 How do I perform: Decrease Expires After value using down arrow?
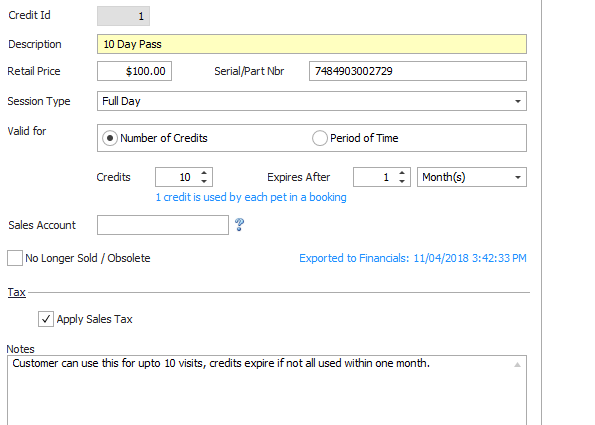click(402, 181)
